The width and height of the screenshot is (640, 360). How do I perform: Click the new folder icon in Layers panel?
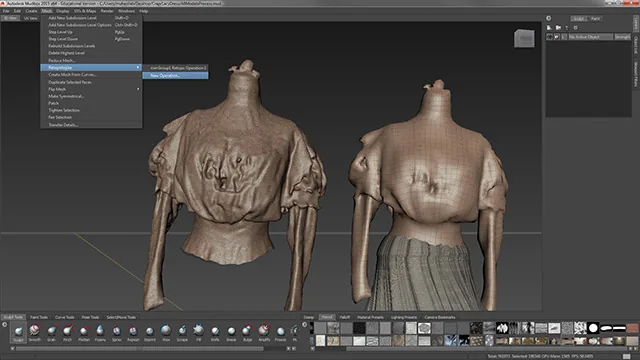558,28
